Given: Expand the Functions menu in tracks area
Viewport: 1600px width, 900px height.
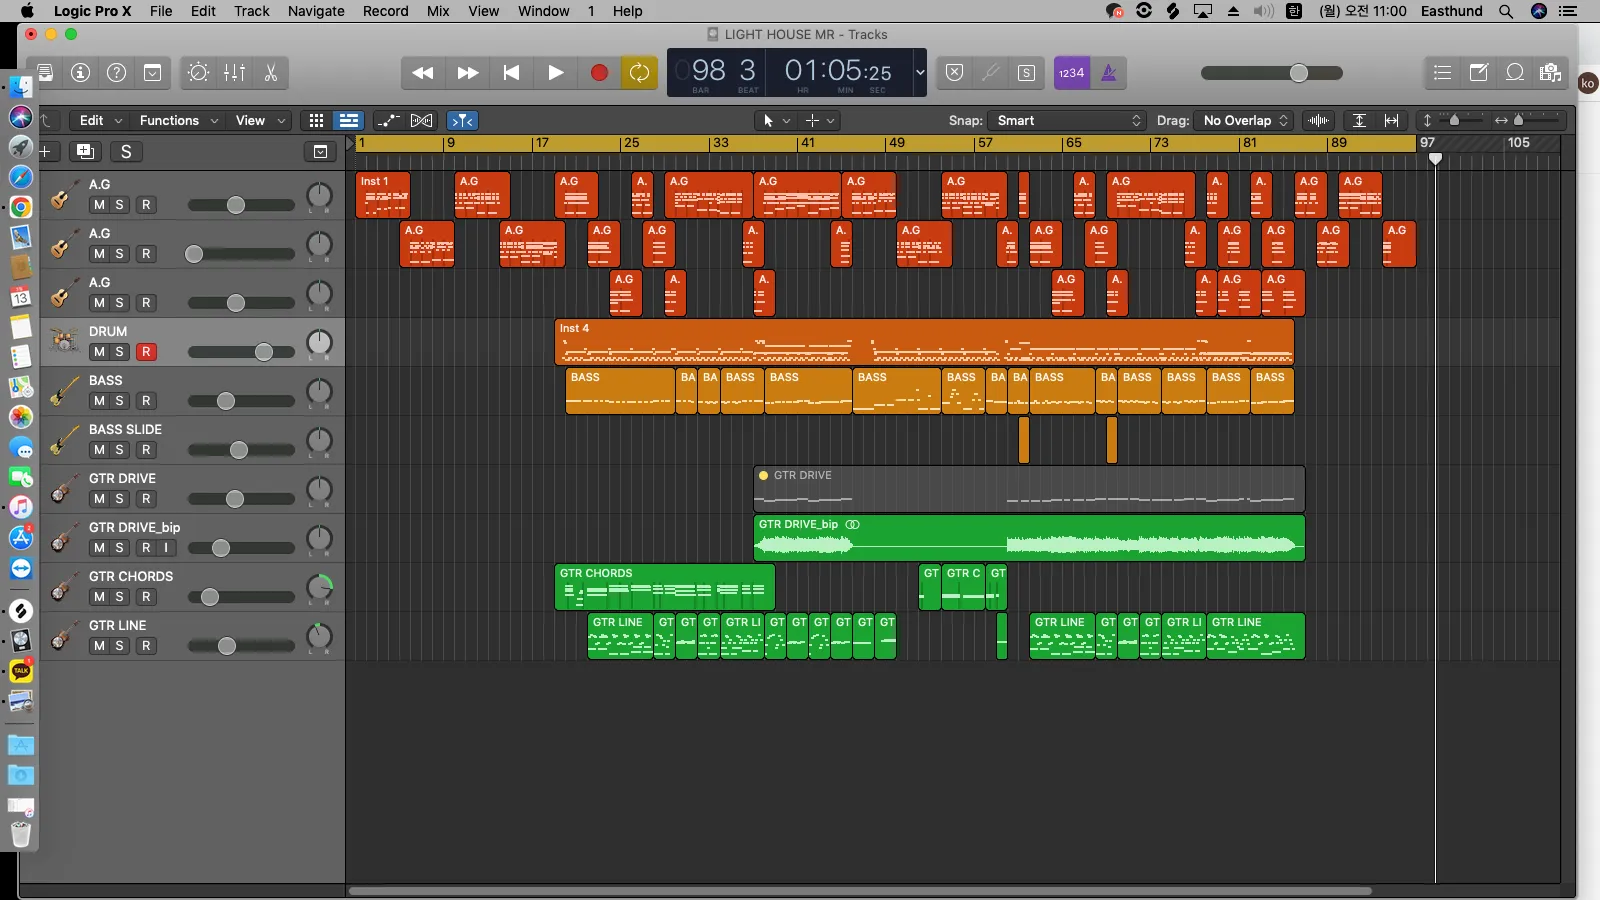Looking at the screenshot, I should click(x=178, y=120).
